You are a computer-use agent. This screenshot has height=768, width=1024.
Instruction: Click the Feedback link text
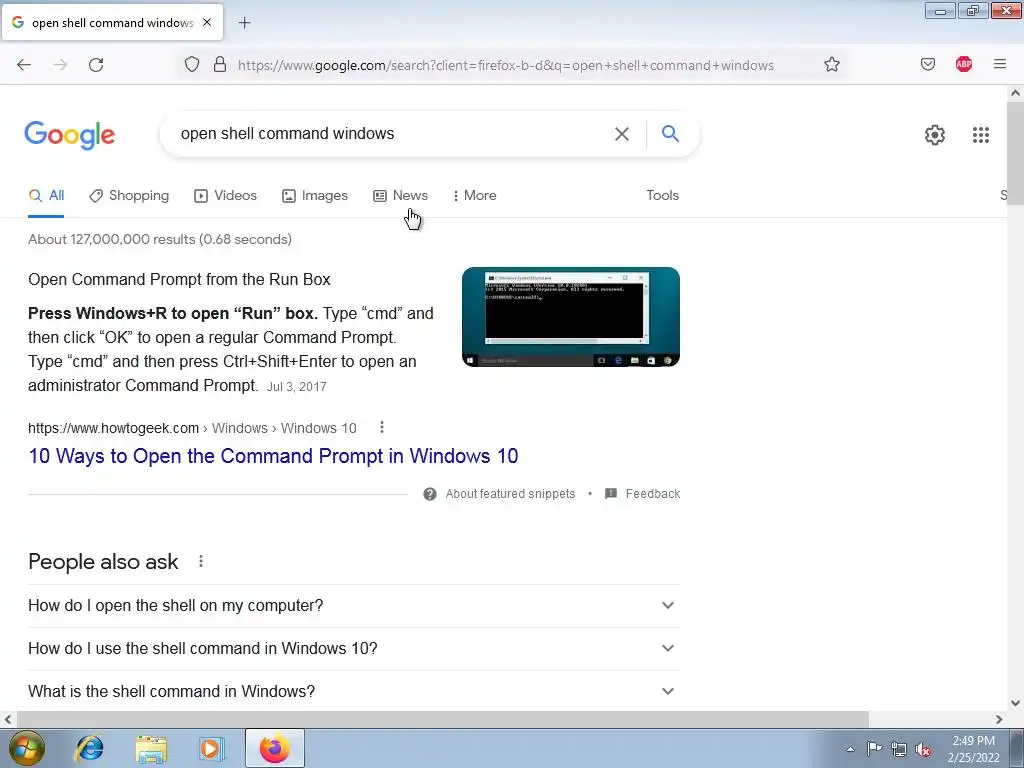[x=652, y=494]
